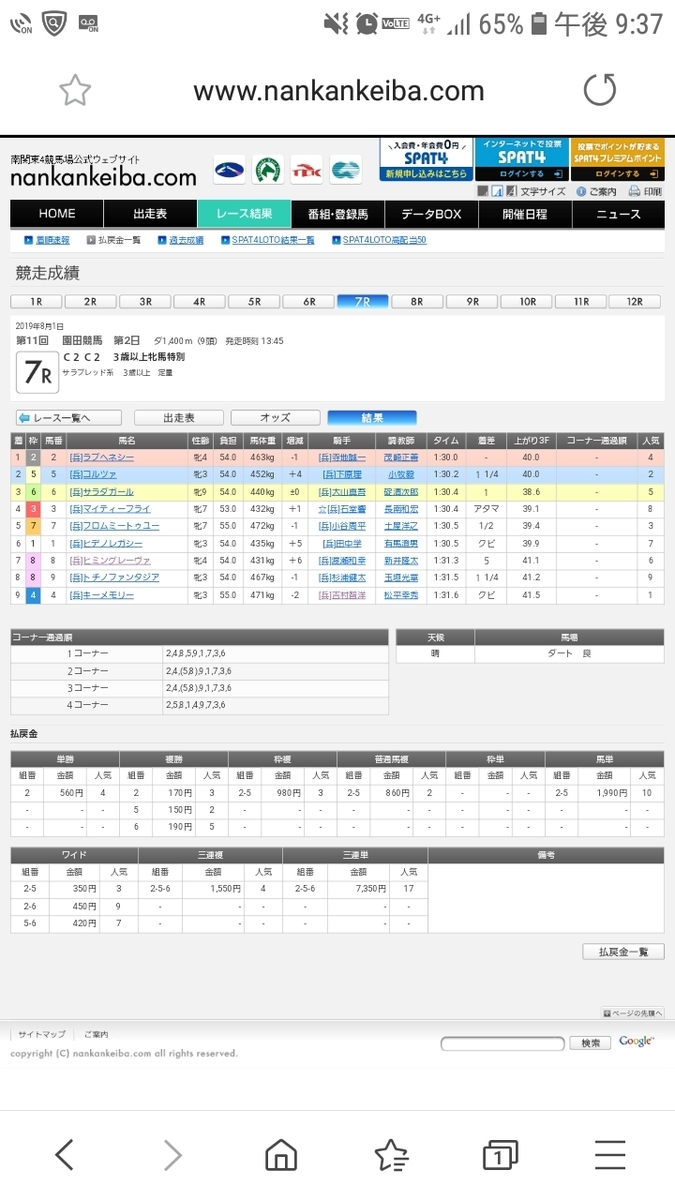Go back via レース一覧へ button

tap(68, 418)
